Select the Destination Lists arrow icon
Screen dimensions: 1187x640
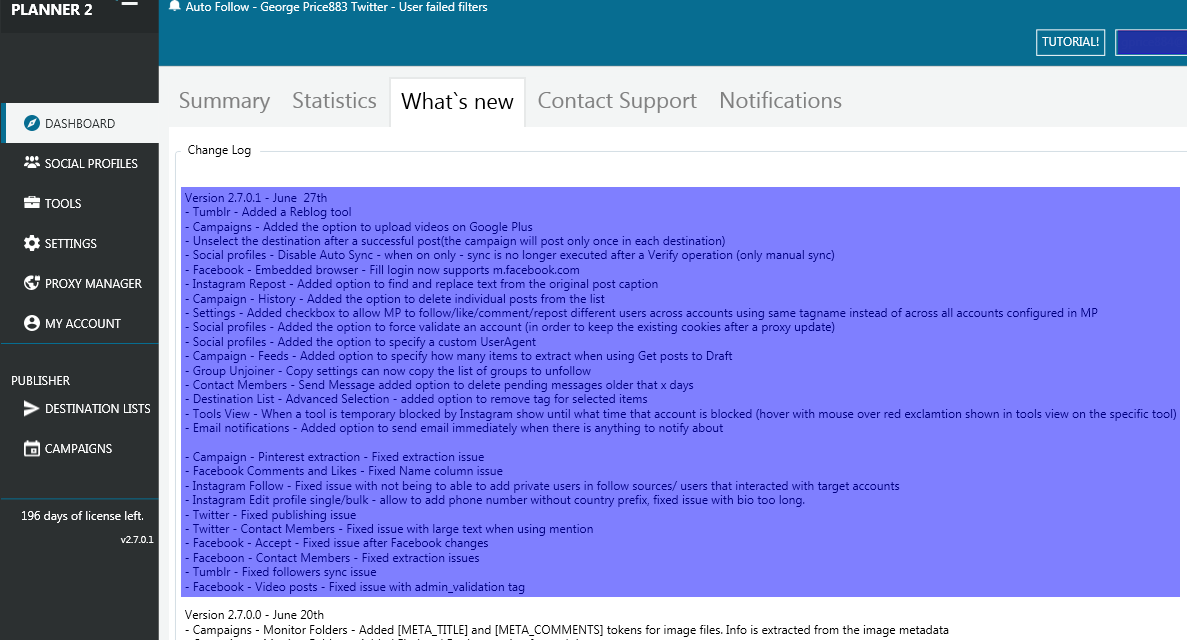pos(31,408)
